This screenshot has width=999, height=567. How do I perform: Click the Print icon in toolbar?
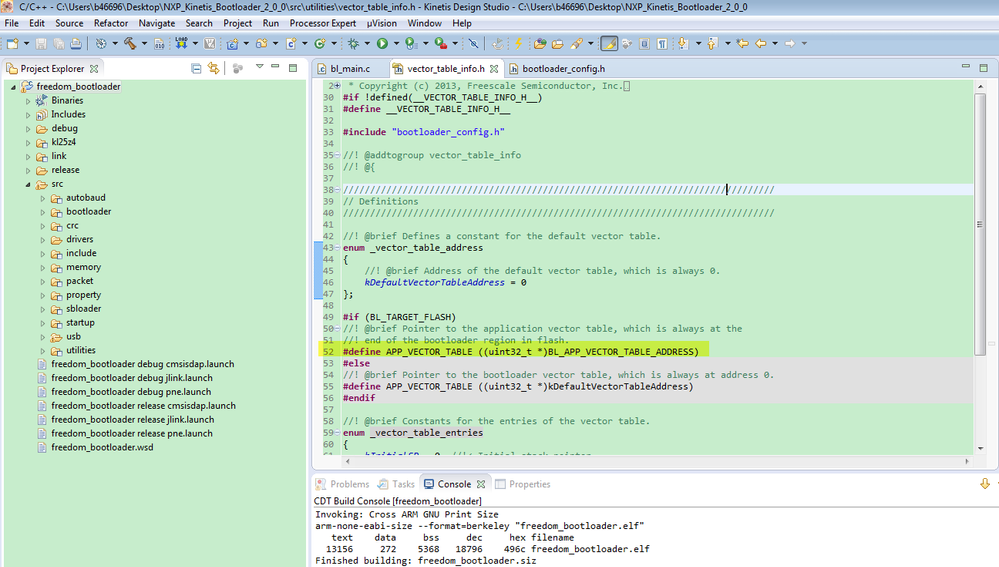click(76, 43)
